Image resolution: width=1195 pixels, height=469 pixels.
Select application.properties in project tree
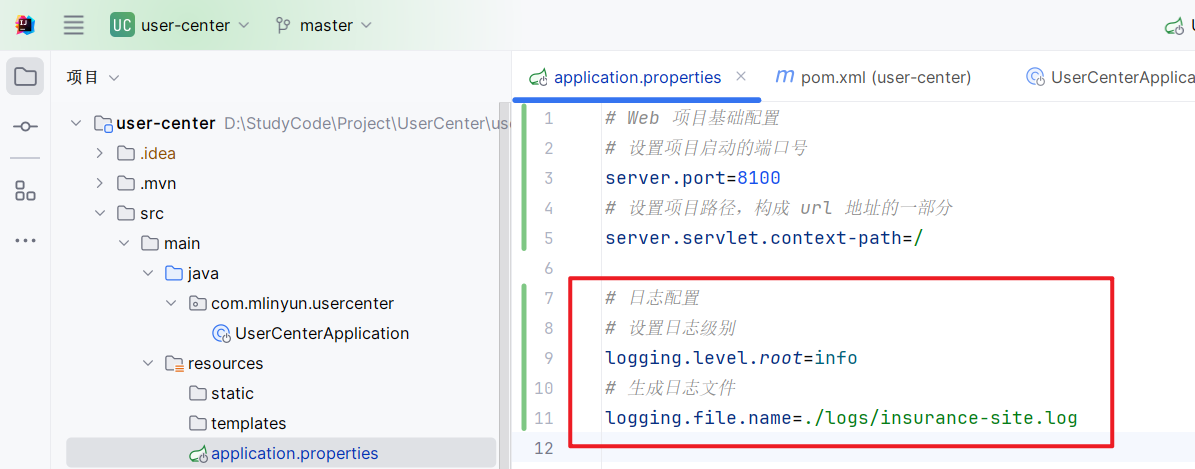tap(294, 453)
